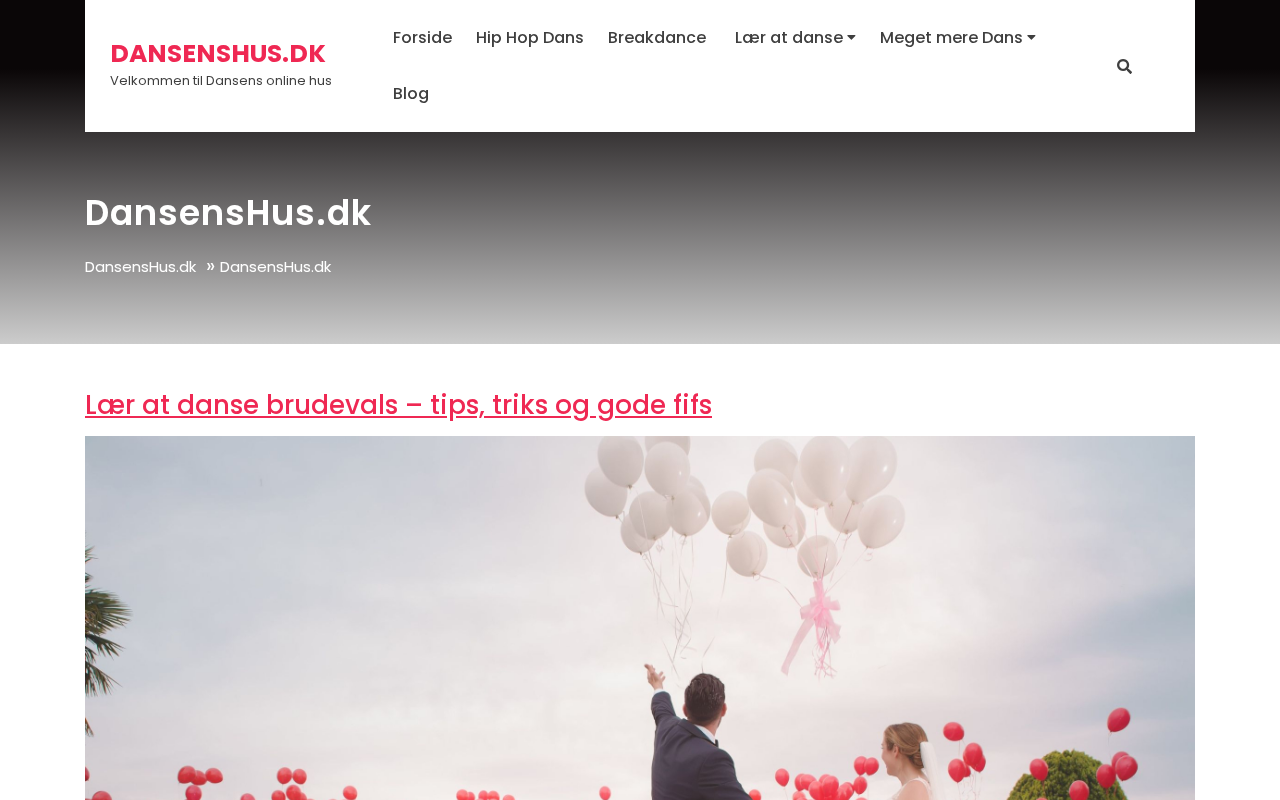Open the brudevals article headline link

tap(398, 405)
